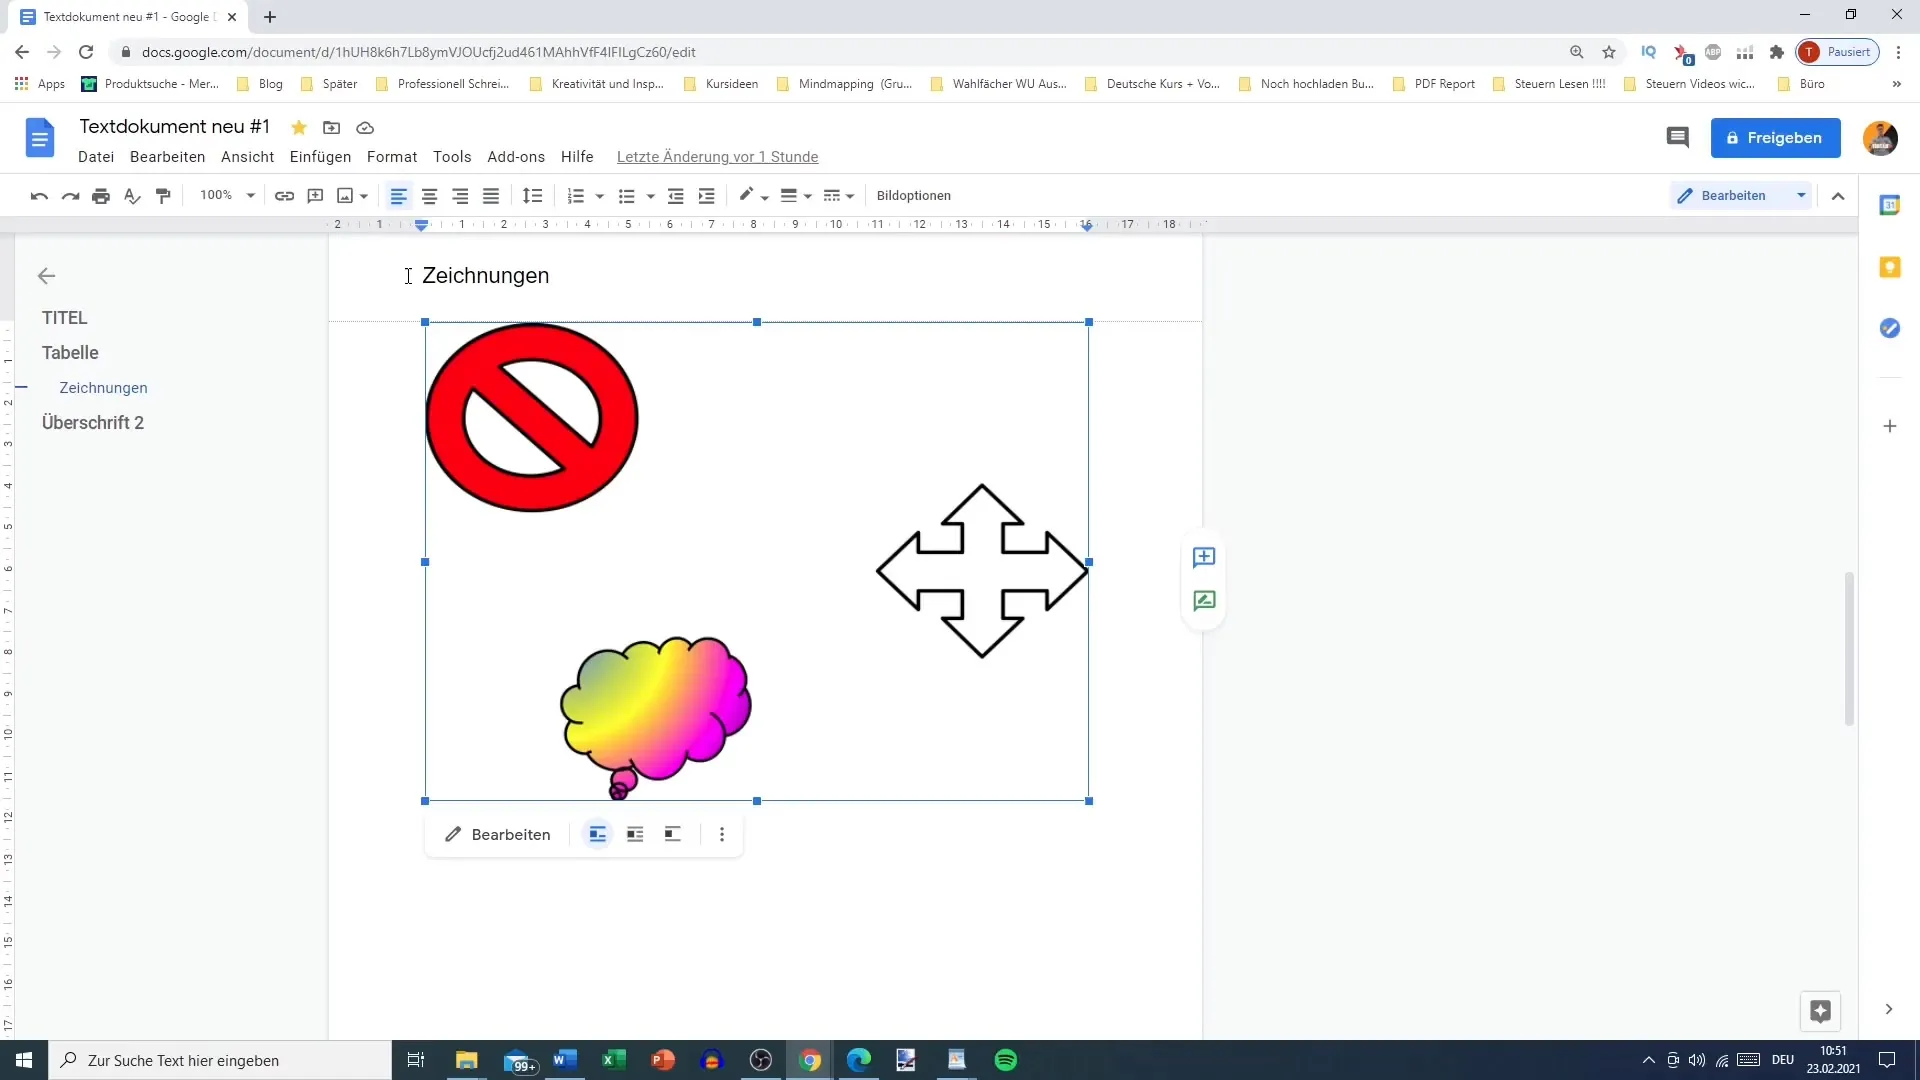The height and width of the screenshot is (1080, 1920).
Task: Check the cloud document status icon
Action: click(365, 128)
